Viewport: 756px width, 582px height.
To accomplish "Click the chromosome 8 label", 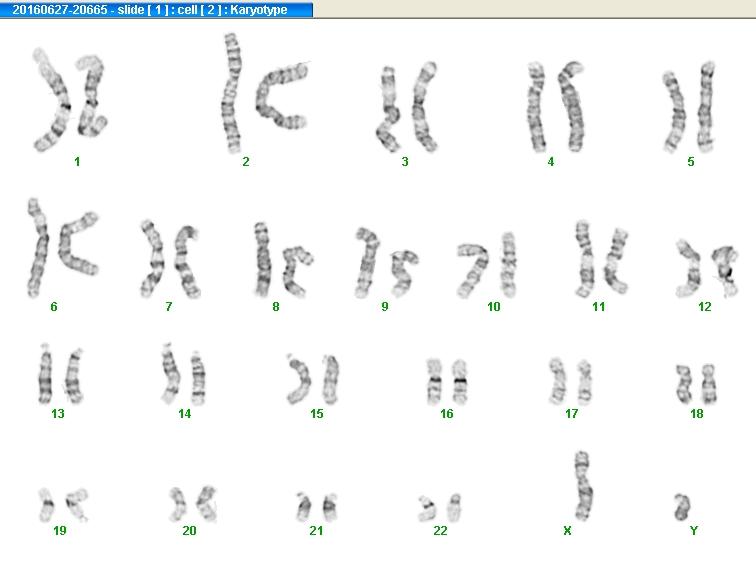I will coord(276,307).
